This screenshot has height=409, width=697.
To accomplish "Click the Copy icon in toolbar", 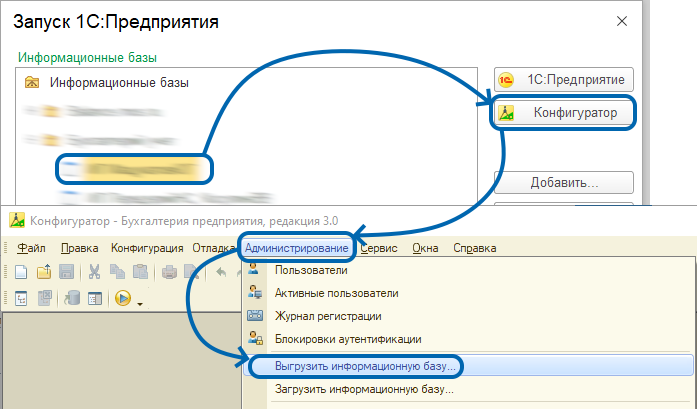I will (117, 272).
